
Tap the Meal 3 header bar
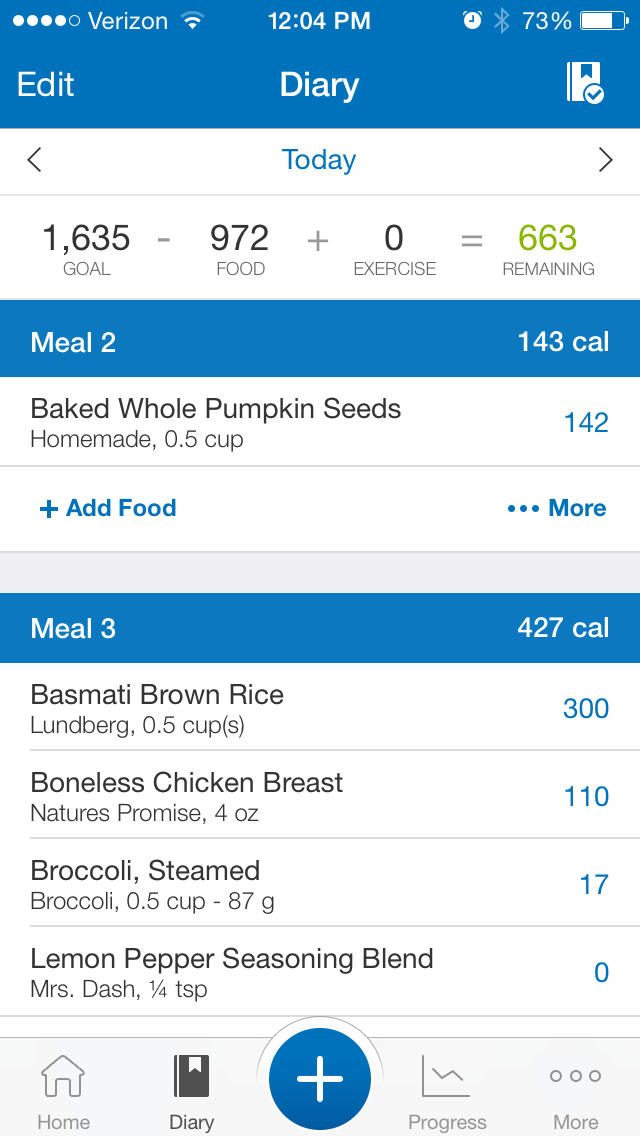tap(320, 628)
